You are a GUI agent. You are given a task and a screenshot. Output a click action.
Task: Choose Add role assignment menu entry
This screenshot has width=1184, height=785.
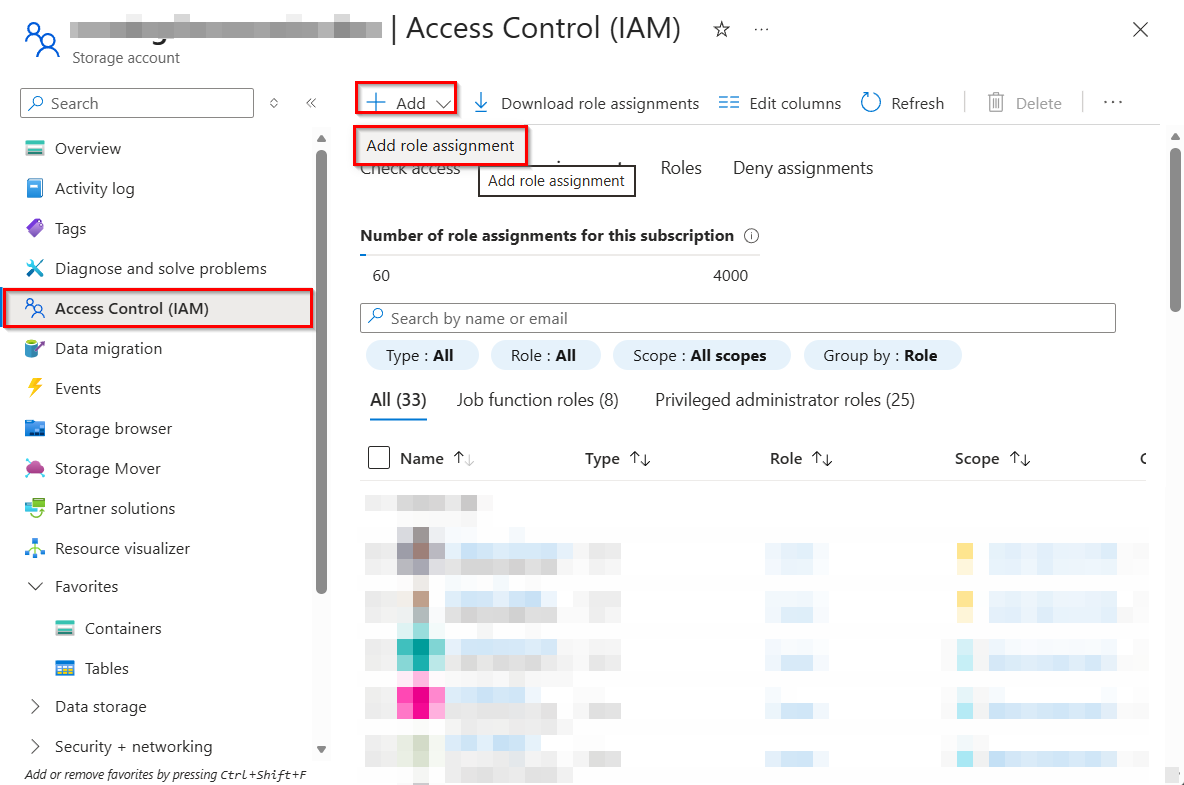point(440,146)
